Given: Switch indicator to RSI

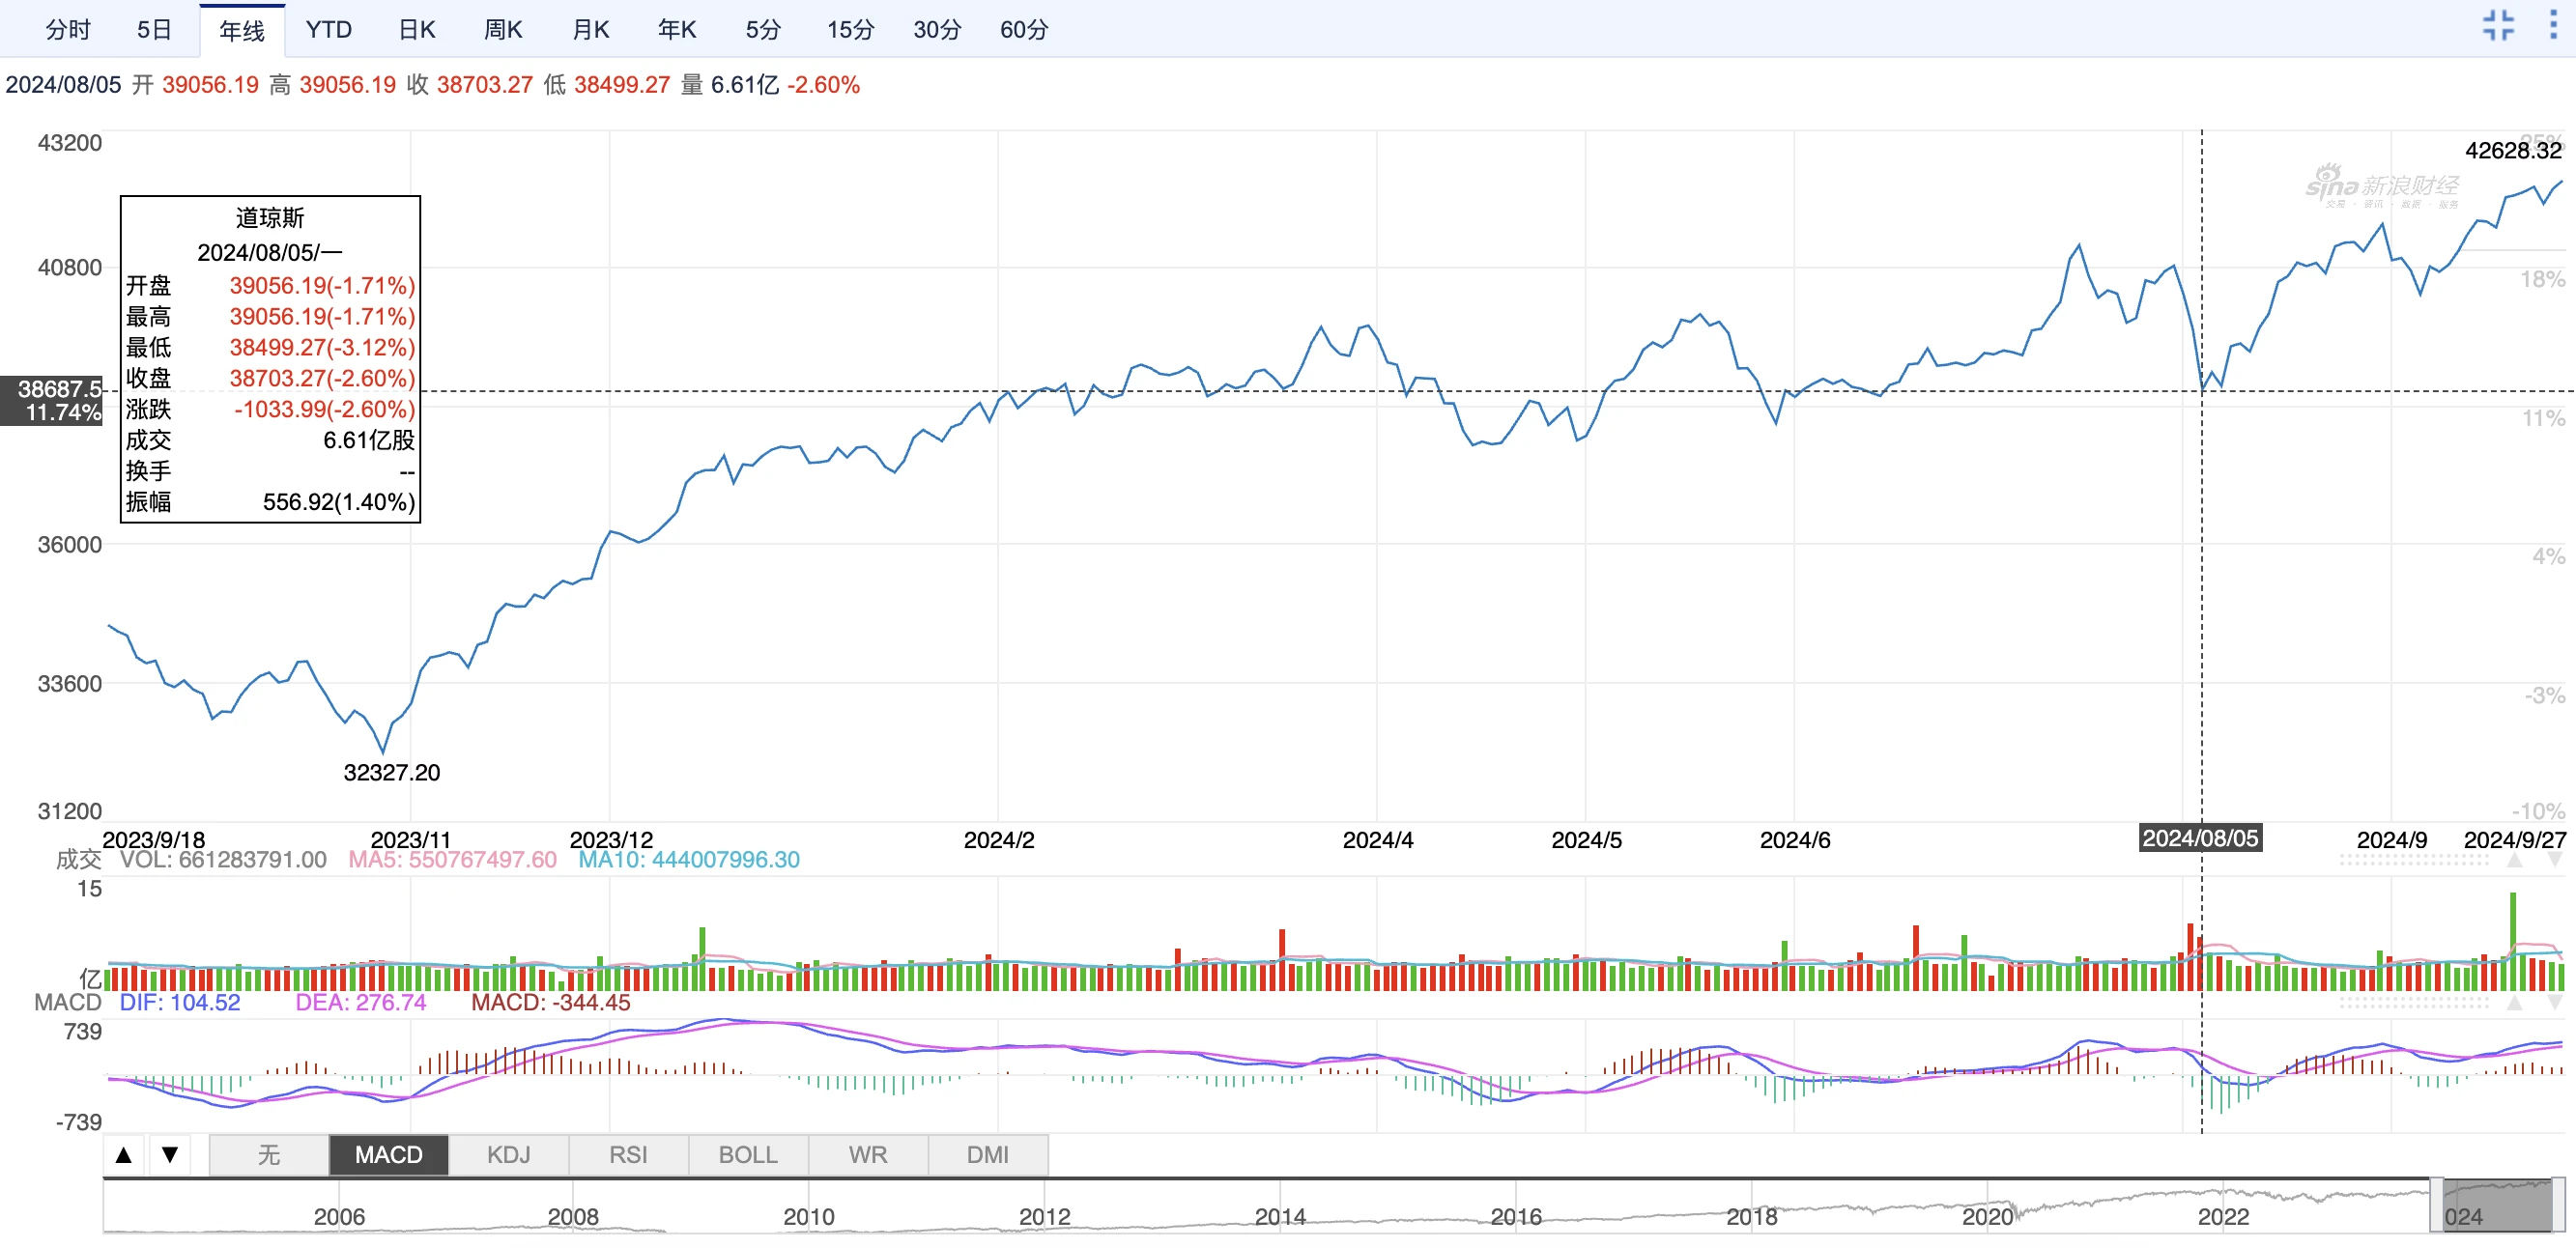Looking at the screenshot, I should 628,1155.
